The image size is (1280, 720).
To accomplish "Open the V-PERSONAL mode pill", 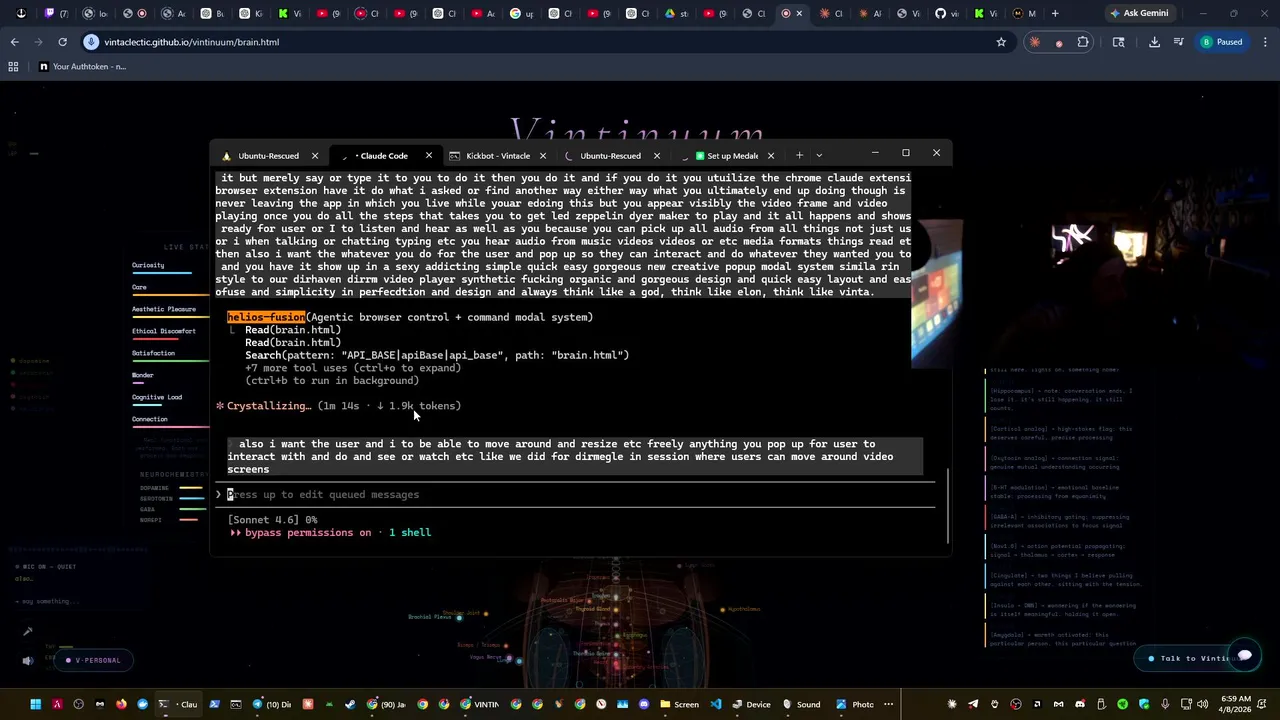I will pyautogui.click(x=92, y=660).
